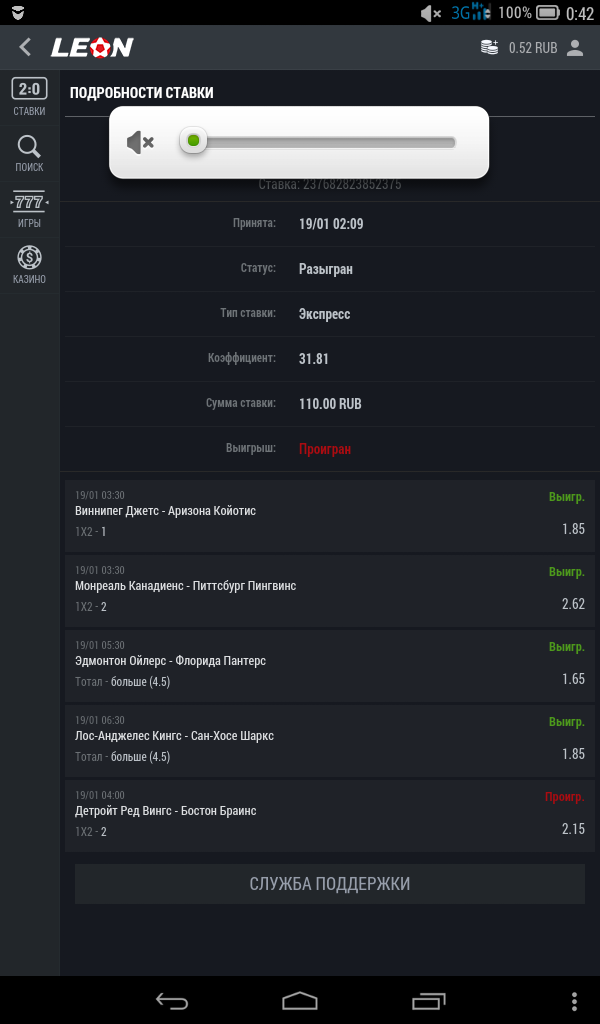
Task: Click the volume slider knob
Action: (193, 141)
